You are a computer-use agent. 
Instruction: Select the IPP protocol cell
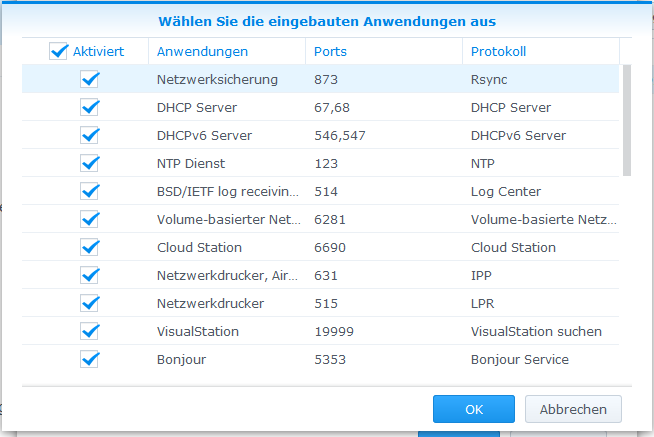click(x=482, y=275)
